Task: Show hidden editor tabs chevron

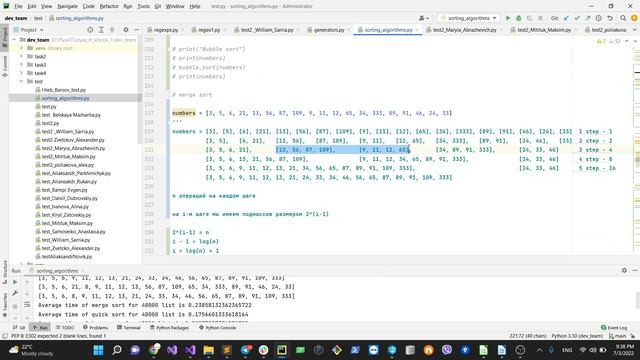Action: tap(635, 30)
